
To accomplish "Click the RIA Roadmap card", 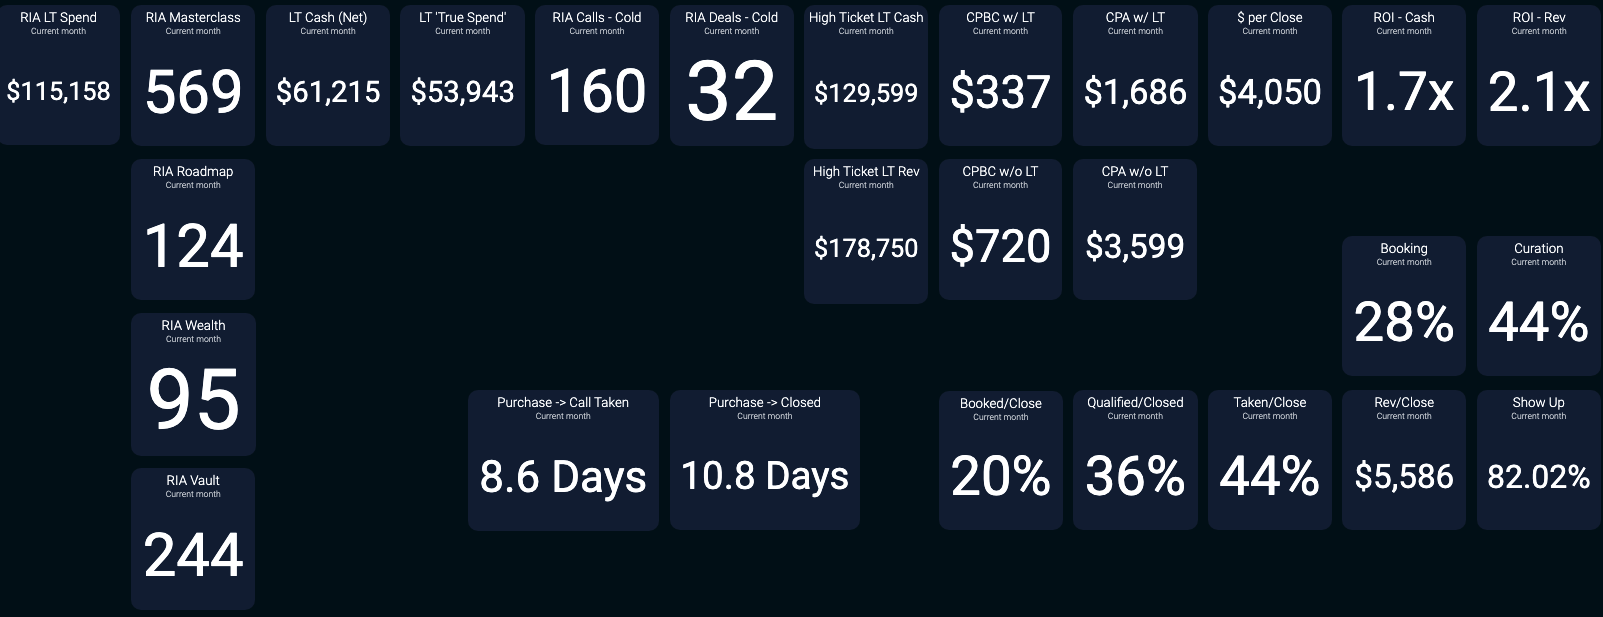I will 193,229.
